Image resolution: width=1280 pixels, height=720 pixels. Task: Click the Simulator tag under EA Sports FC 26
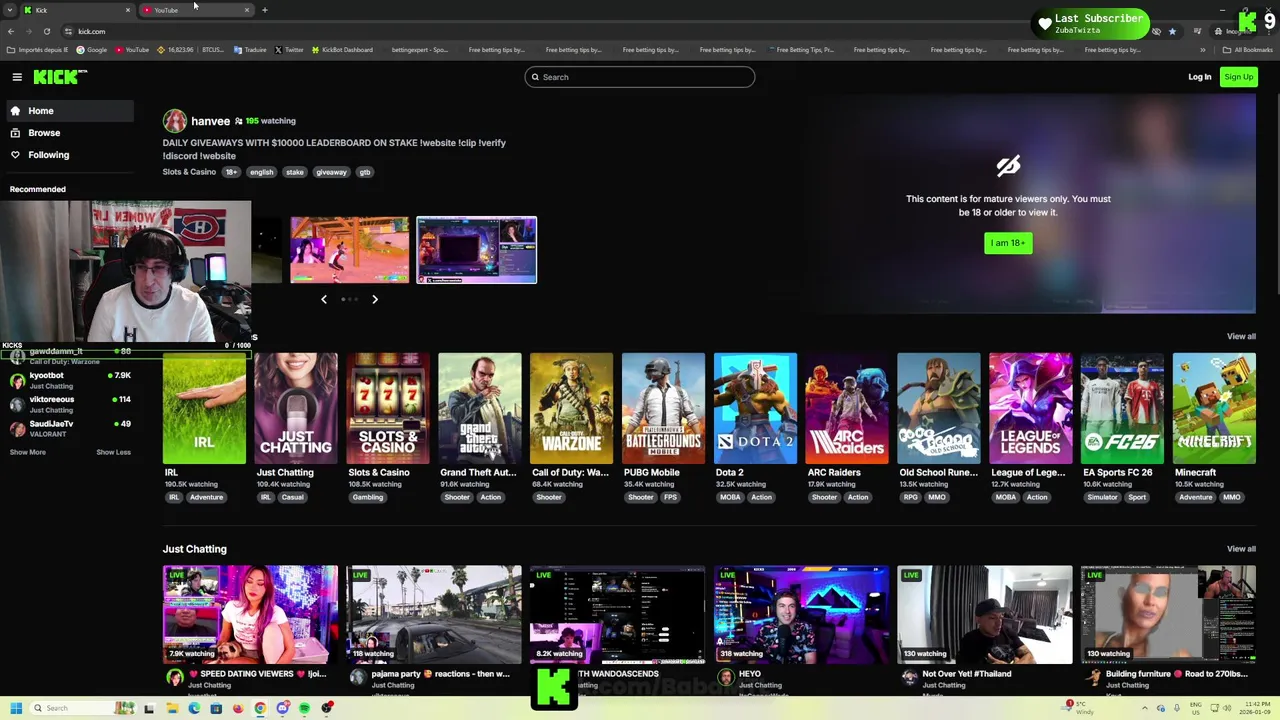[1102, 497]
